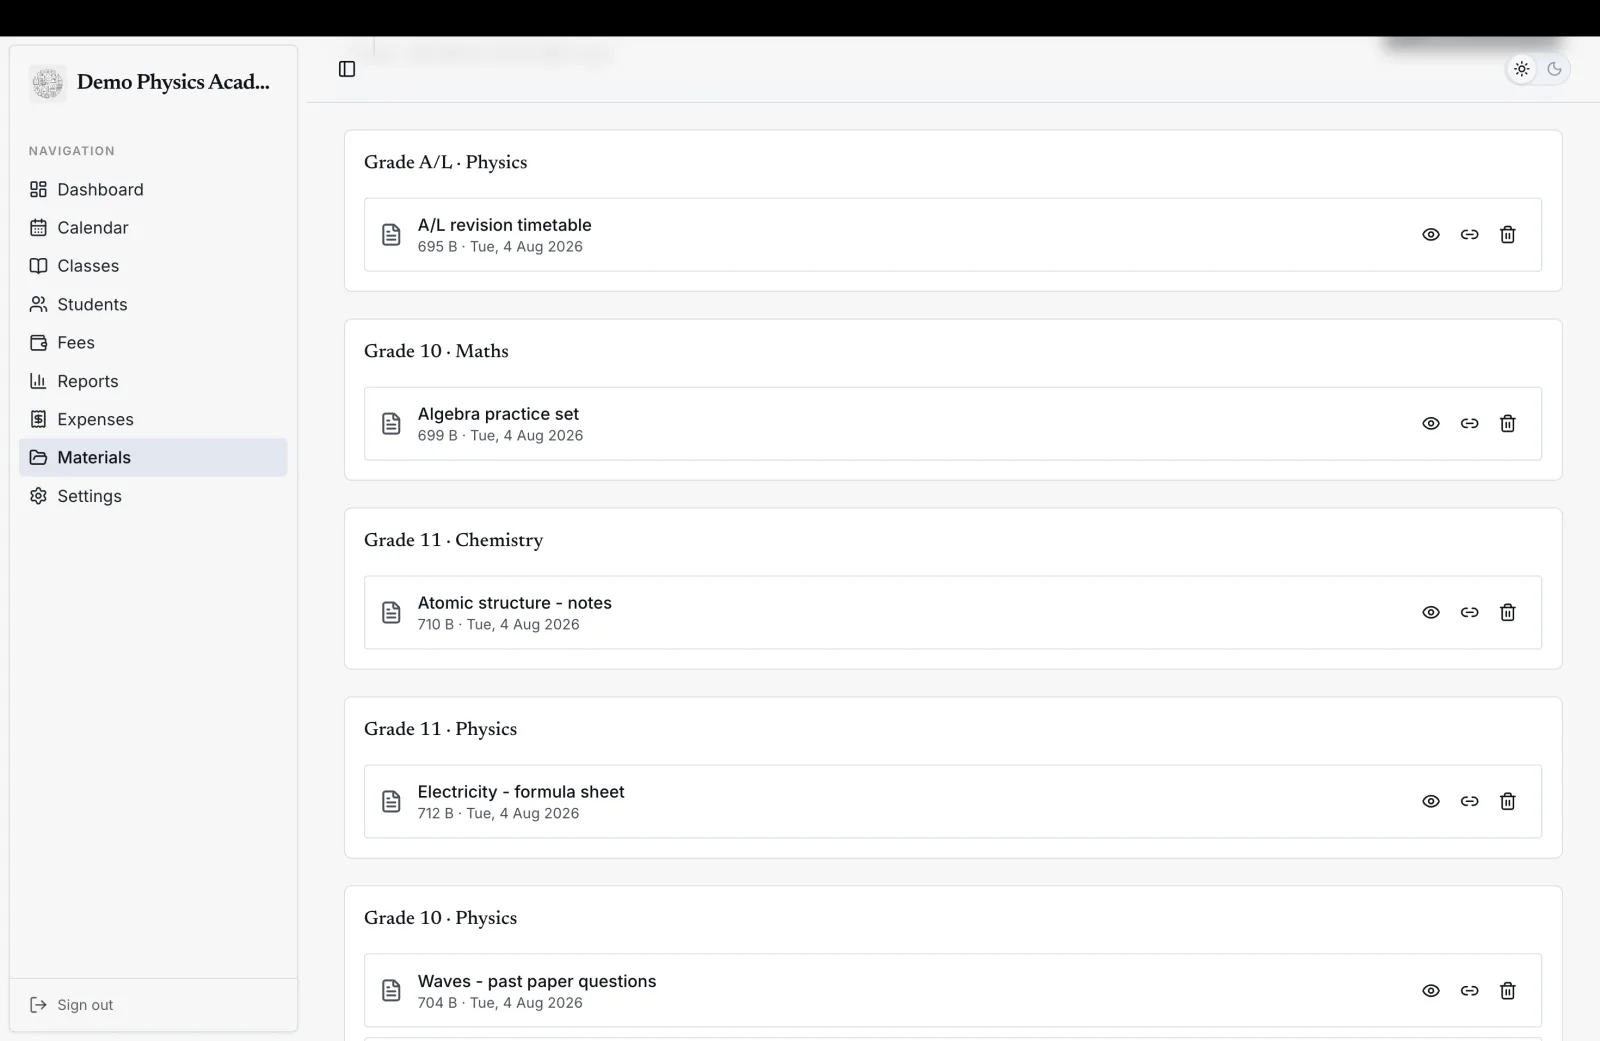Click document icon of A/L revision timetable

click(x=391, y=234)
